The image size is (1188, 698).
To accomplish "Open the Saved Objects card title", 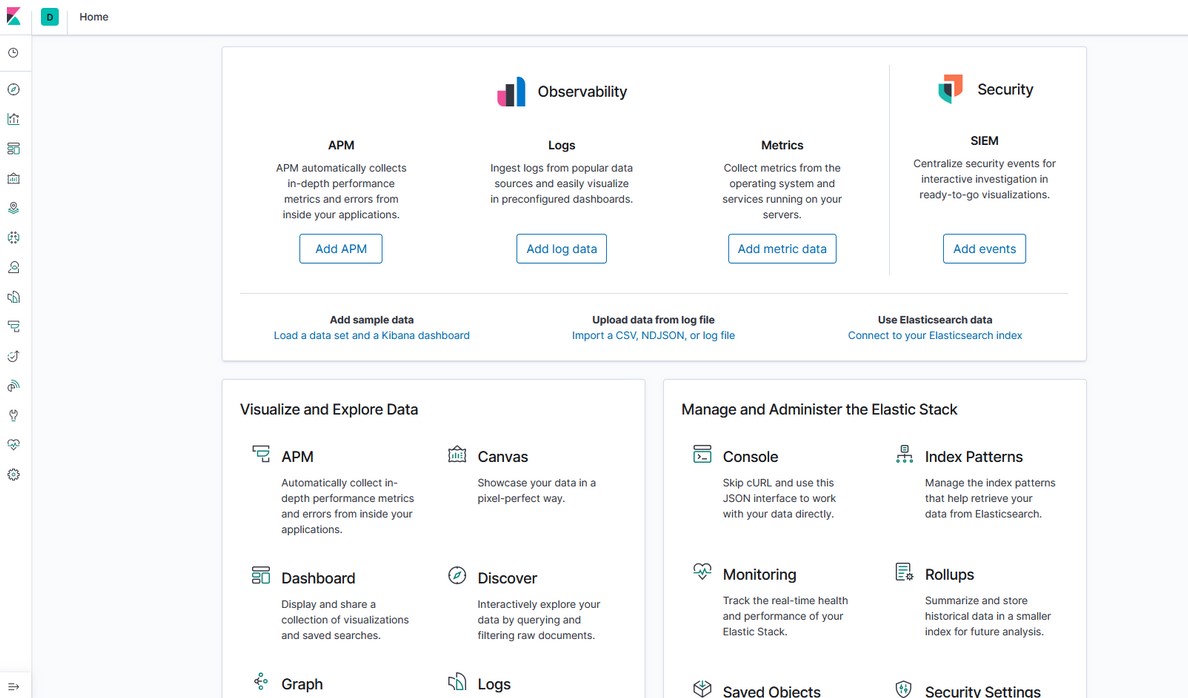I will tap(771, 691).
